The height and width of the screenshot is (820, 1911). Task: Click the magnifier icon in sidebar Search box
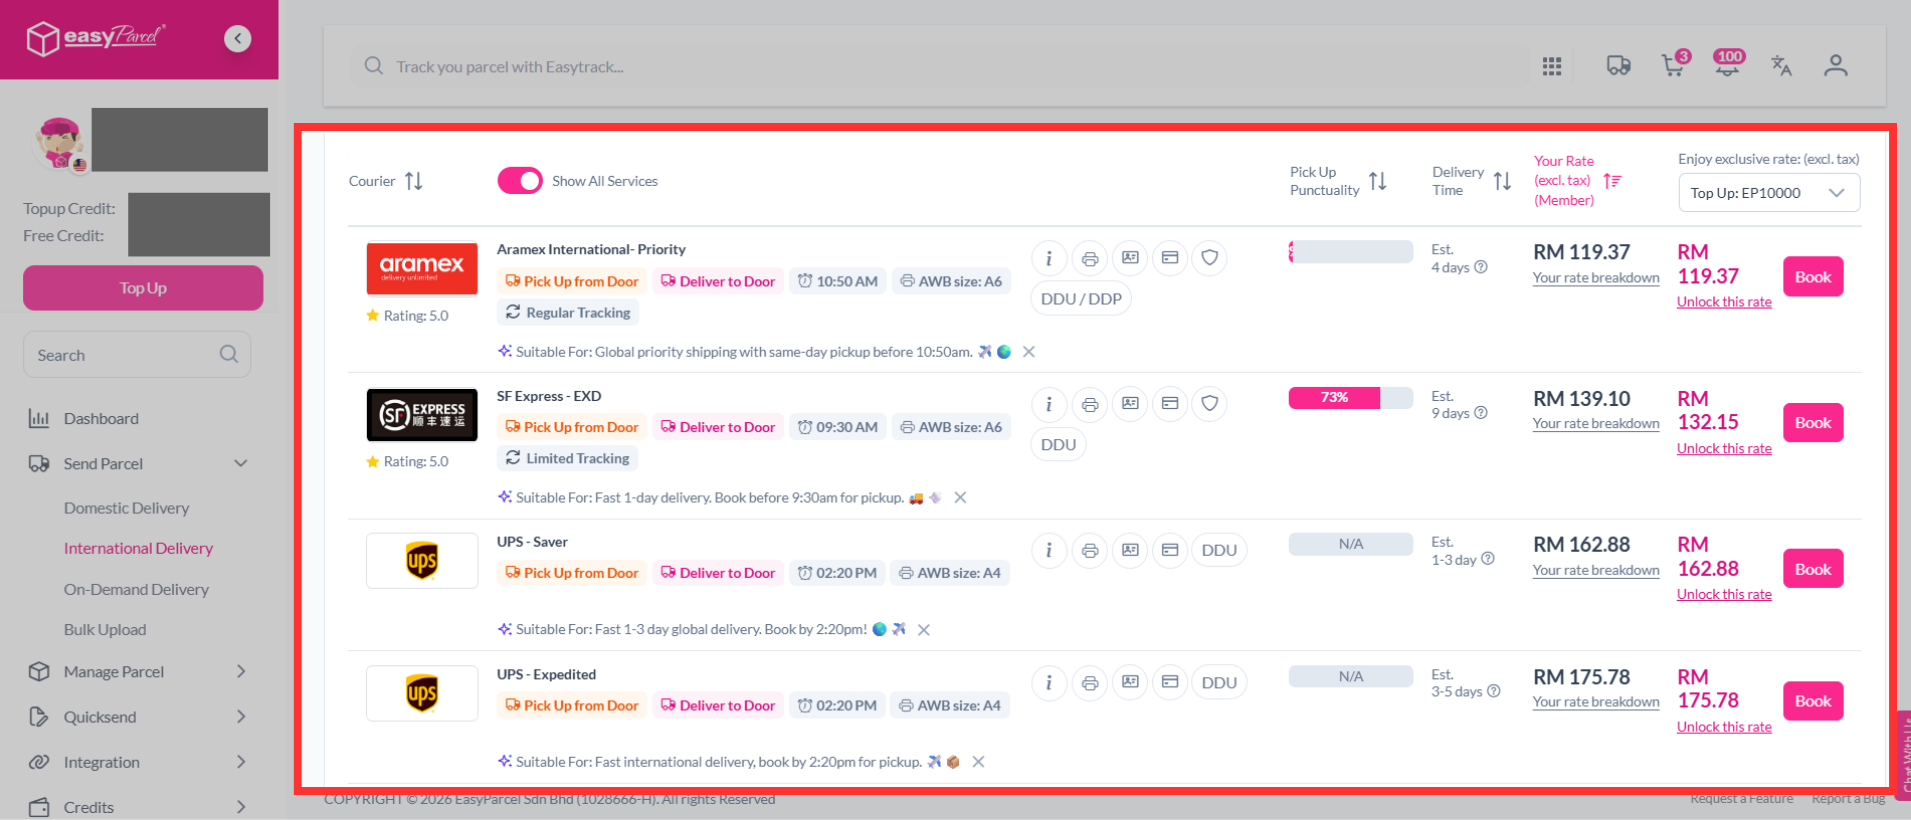click(x=229, y=354)
